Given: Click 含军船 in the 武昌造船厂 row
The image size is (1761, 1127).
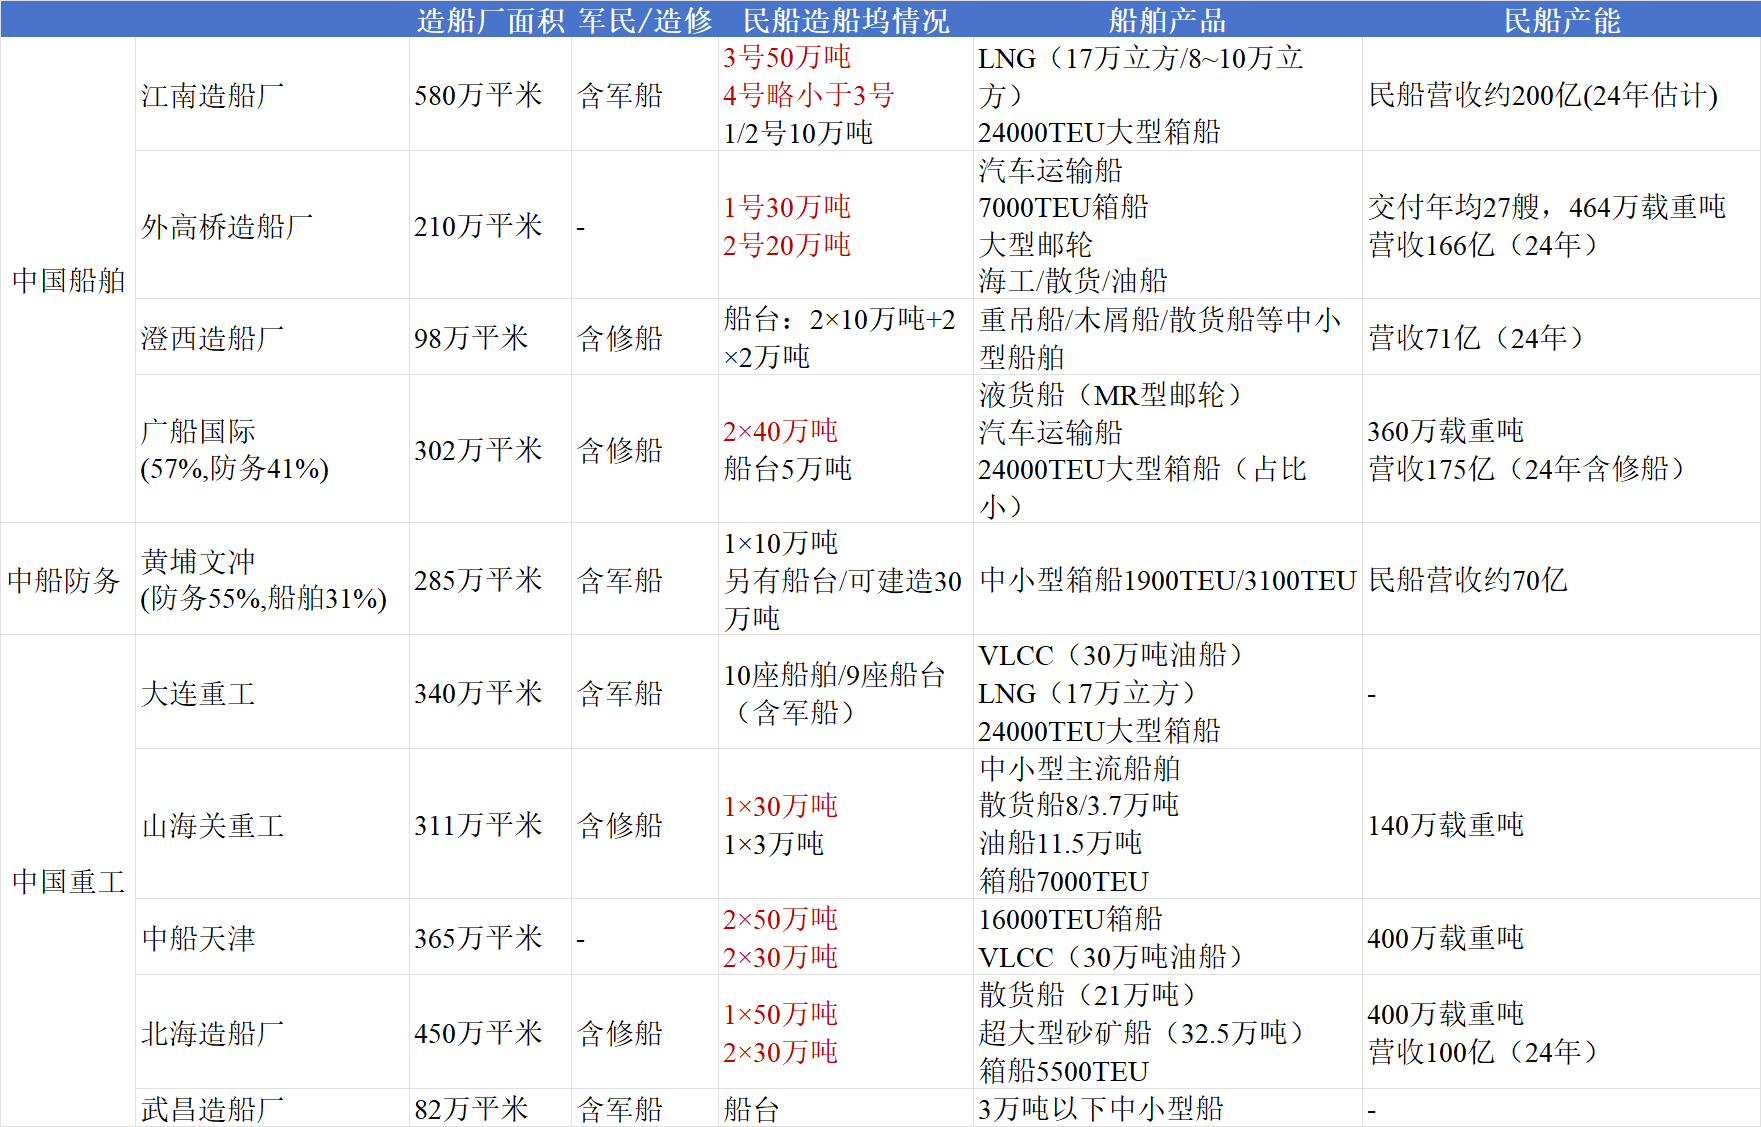Looking at the screenshot, I should click(x=620, y=1109).
